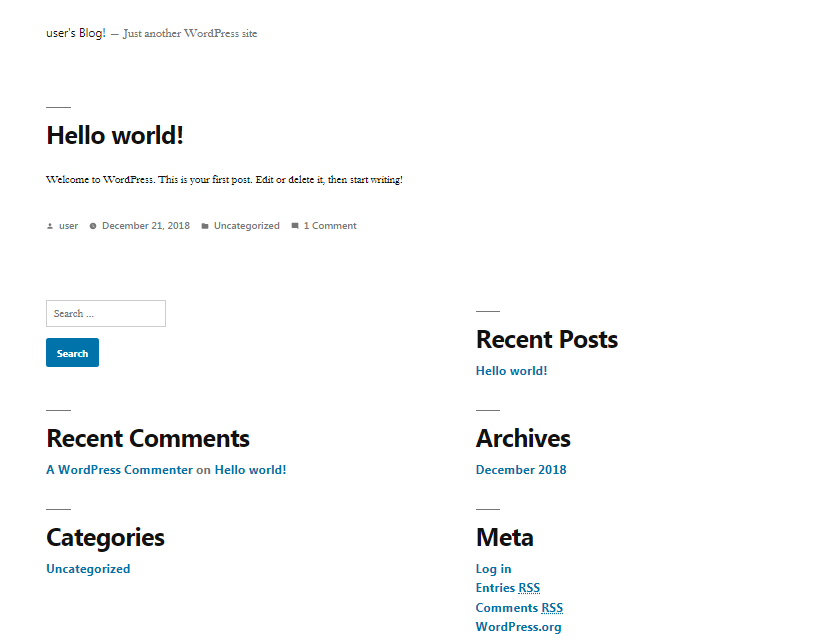Open Hello world! link in Recent Comments

click(x=250, y=470)
